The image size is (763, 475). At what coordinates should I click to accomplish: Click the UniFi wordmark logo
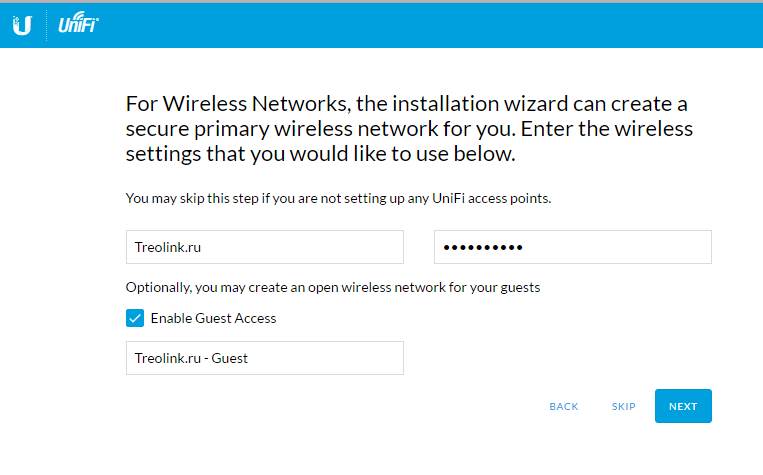tap(78, 23)
